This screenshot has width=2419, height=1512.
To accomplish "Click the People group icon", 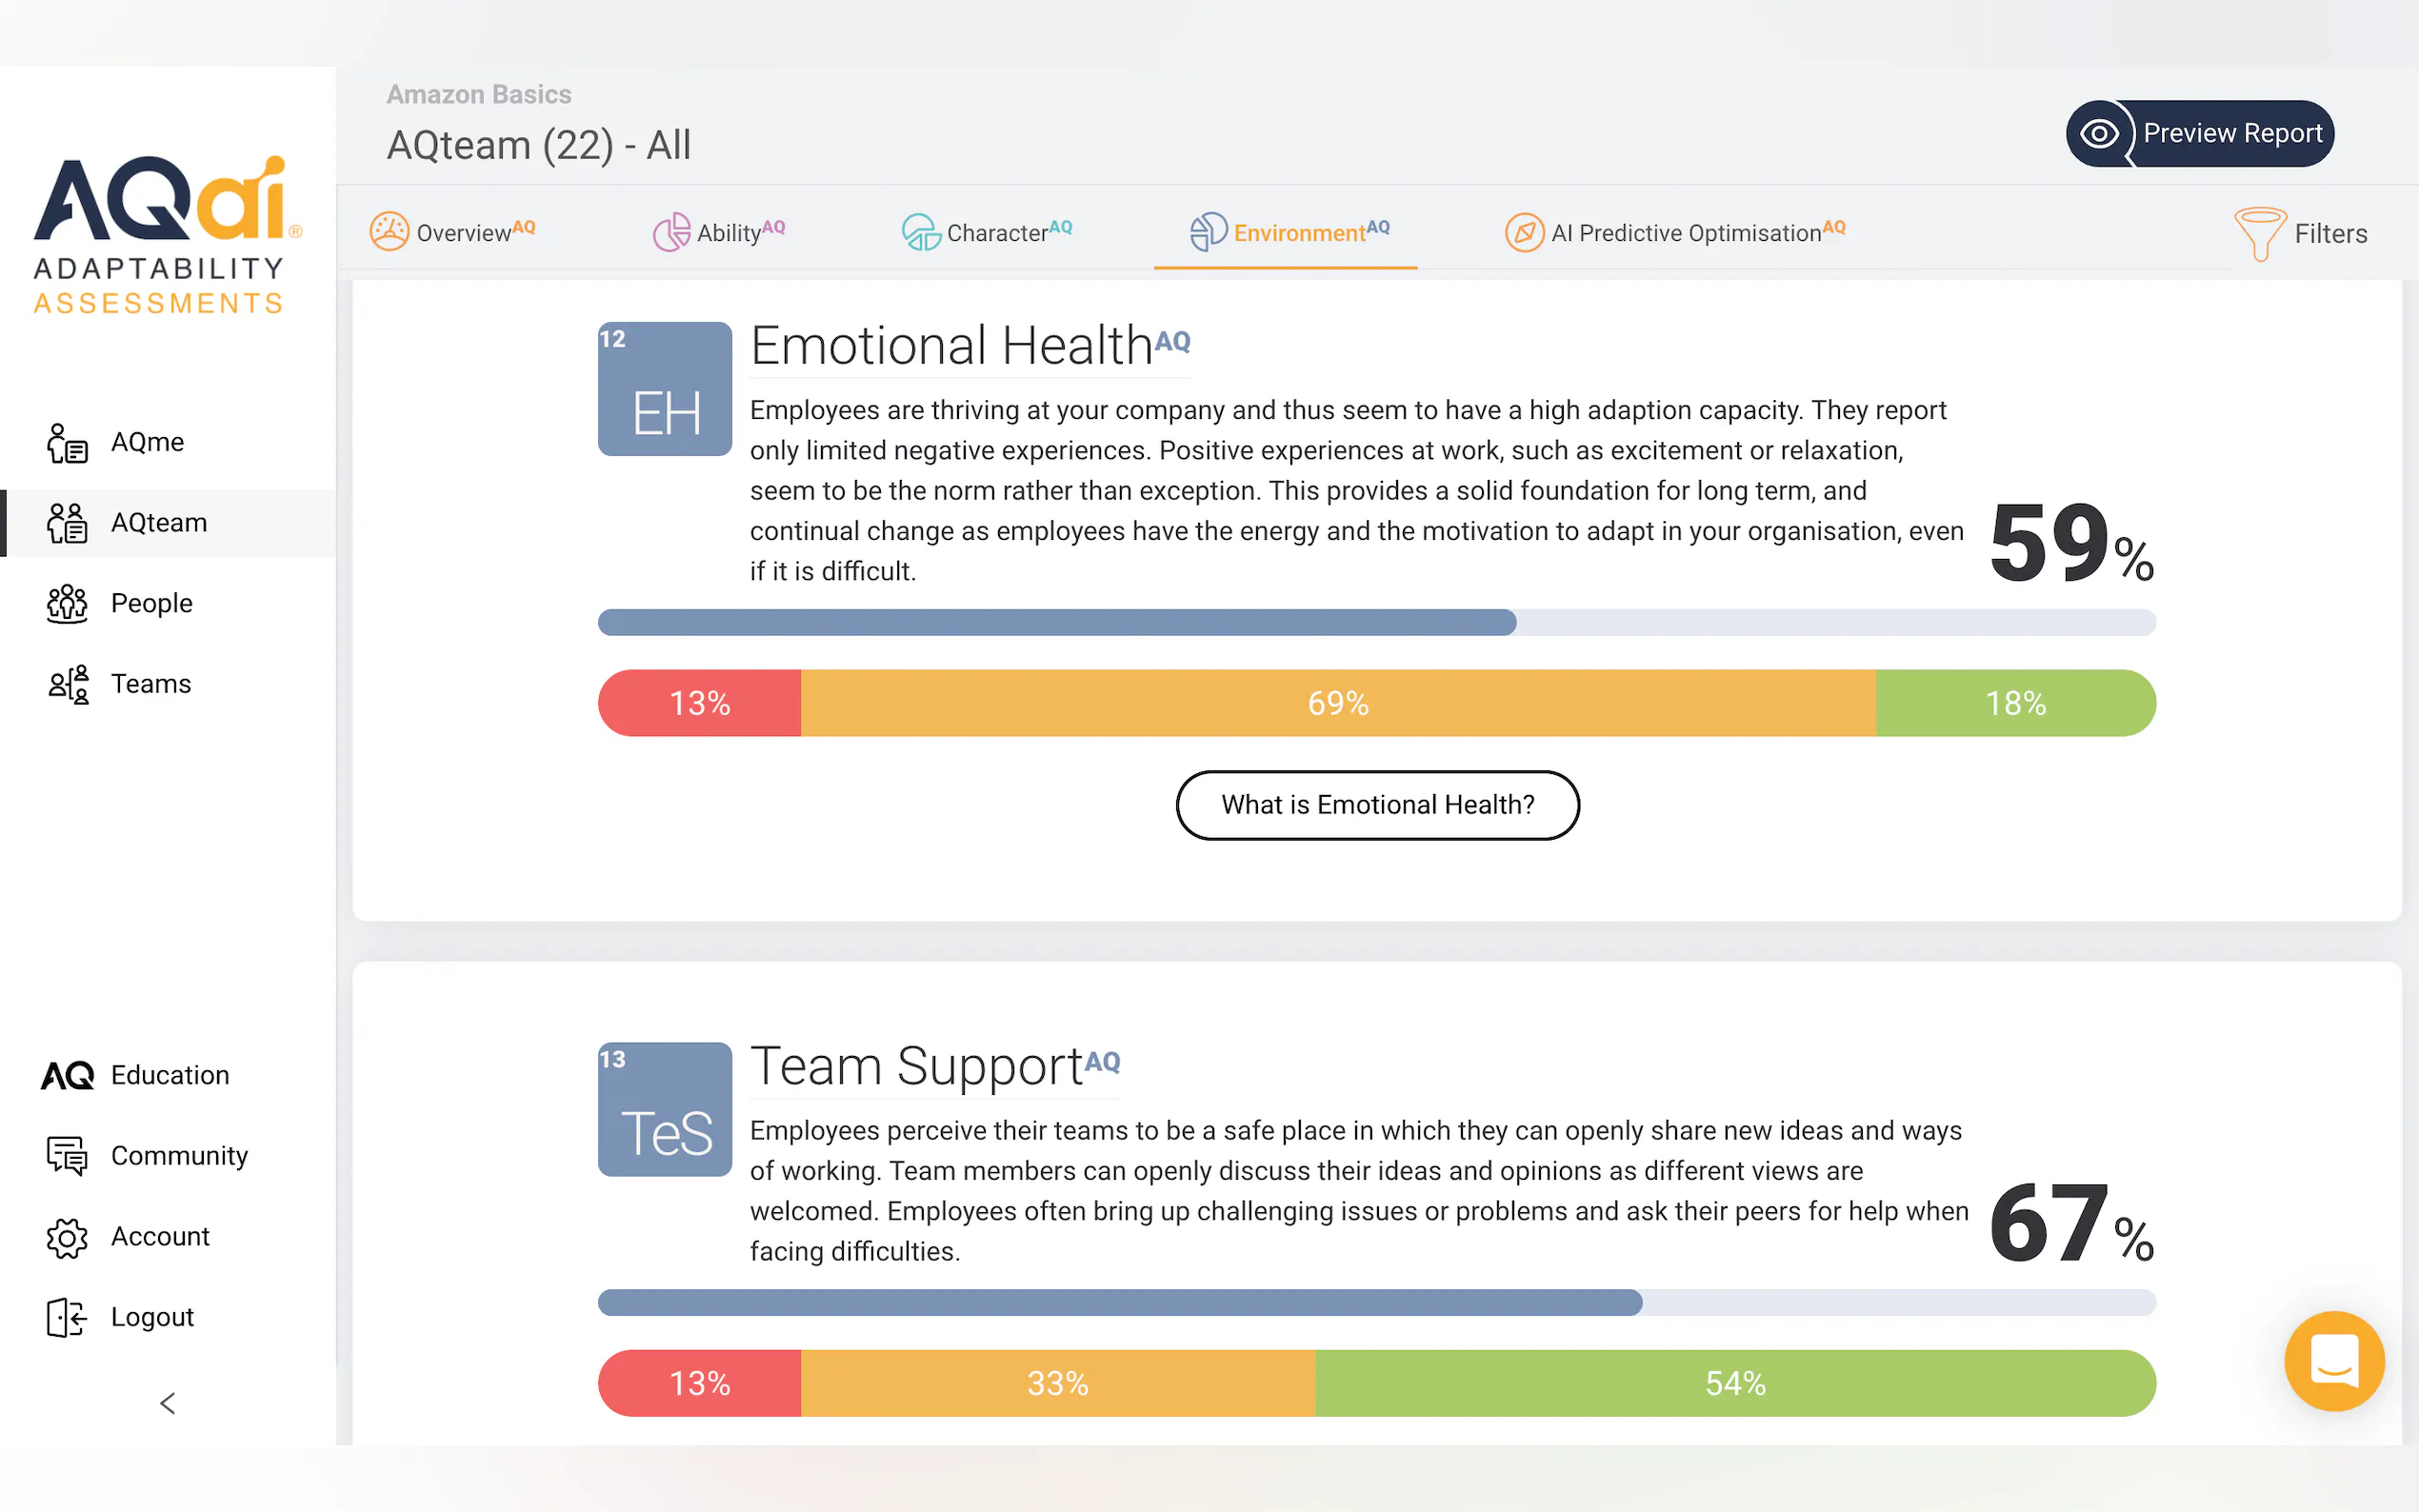I will click(x=67, y=604).
